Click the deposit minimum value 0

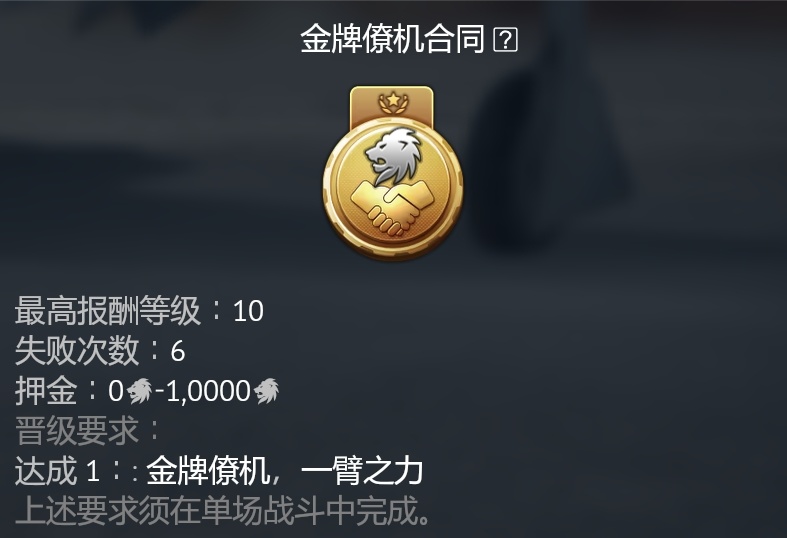coord(115,391)
